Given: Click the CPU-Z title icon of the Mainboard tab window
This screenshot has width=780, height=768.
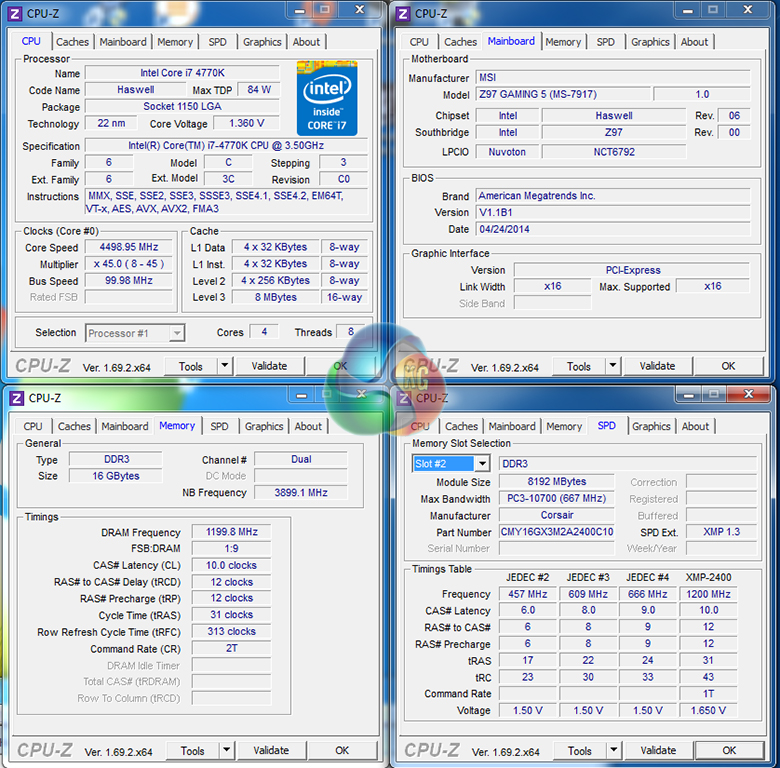Looking at the screenshot, I should point(403,13).
